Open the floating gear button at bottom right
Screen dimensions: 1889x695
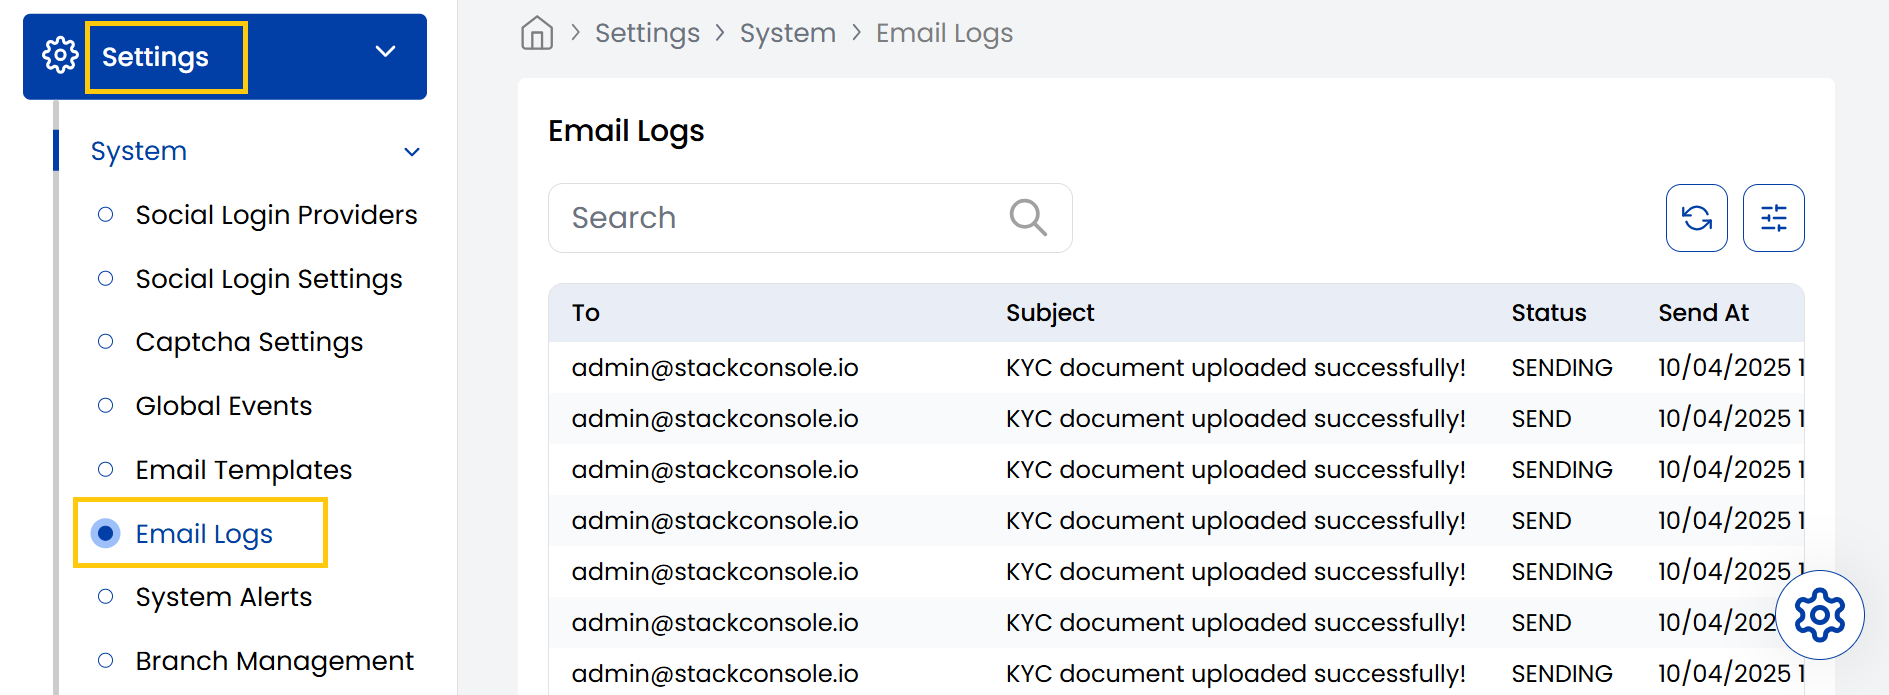[1820, 615]
